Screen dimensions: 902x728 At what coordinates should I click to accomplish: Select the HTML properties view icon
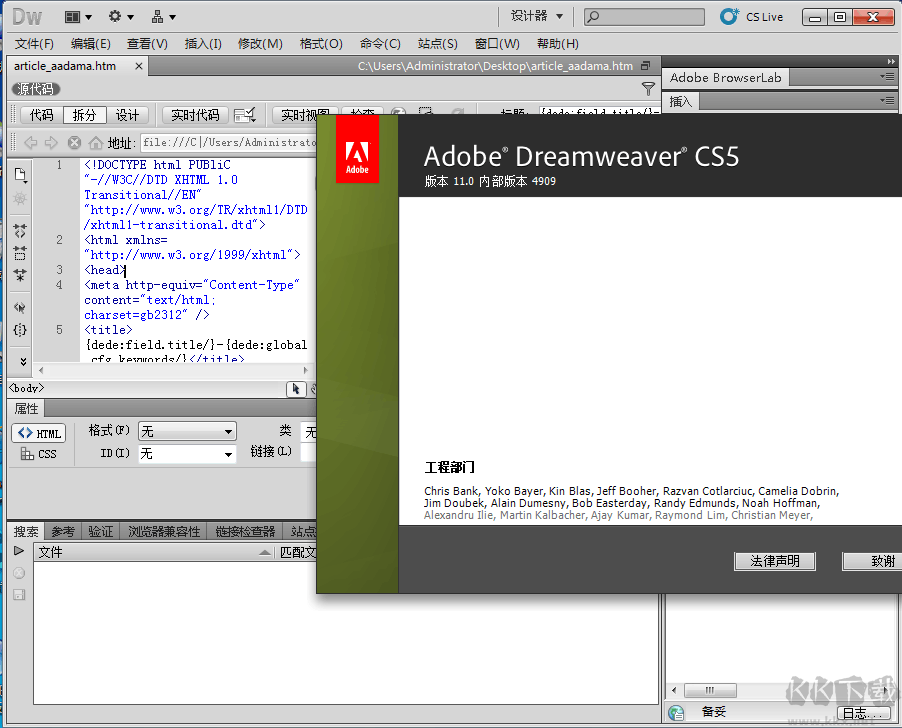(39, 432)
